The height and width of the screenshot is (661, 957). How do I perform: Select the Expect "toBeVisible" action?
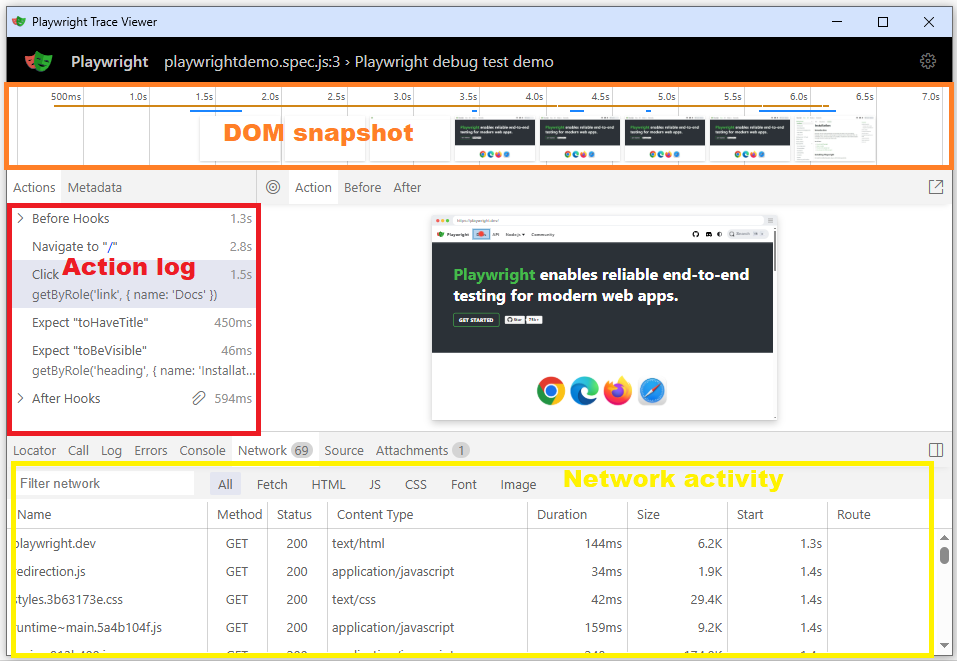[133, 360]
